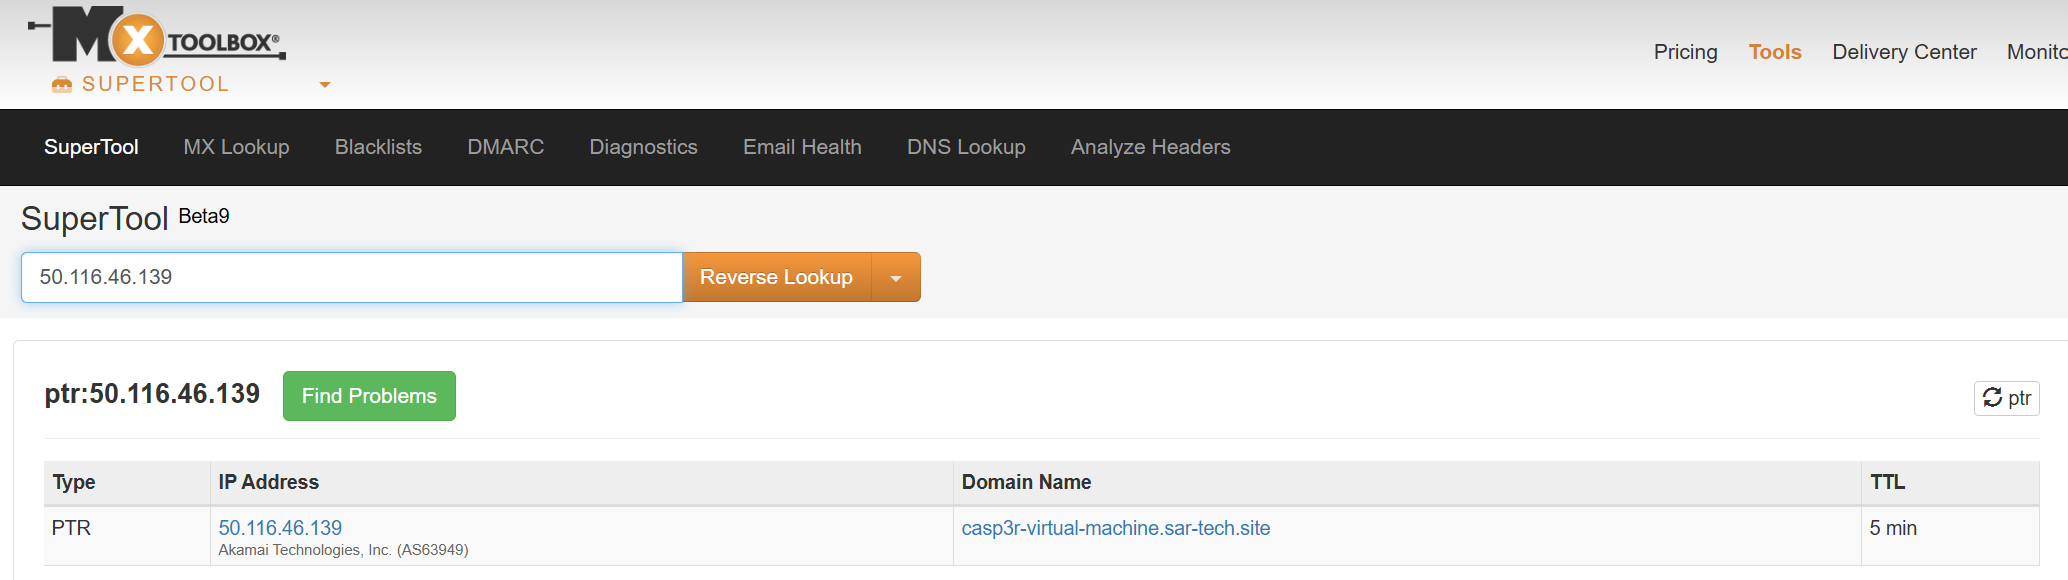Select the SuperTool tab
This screenshot has height=580, width=2068.
tap(91, 147)
